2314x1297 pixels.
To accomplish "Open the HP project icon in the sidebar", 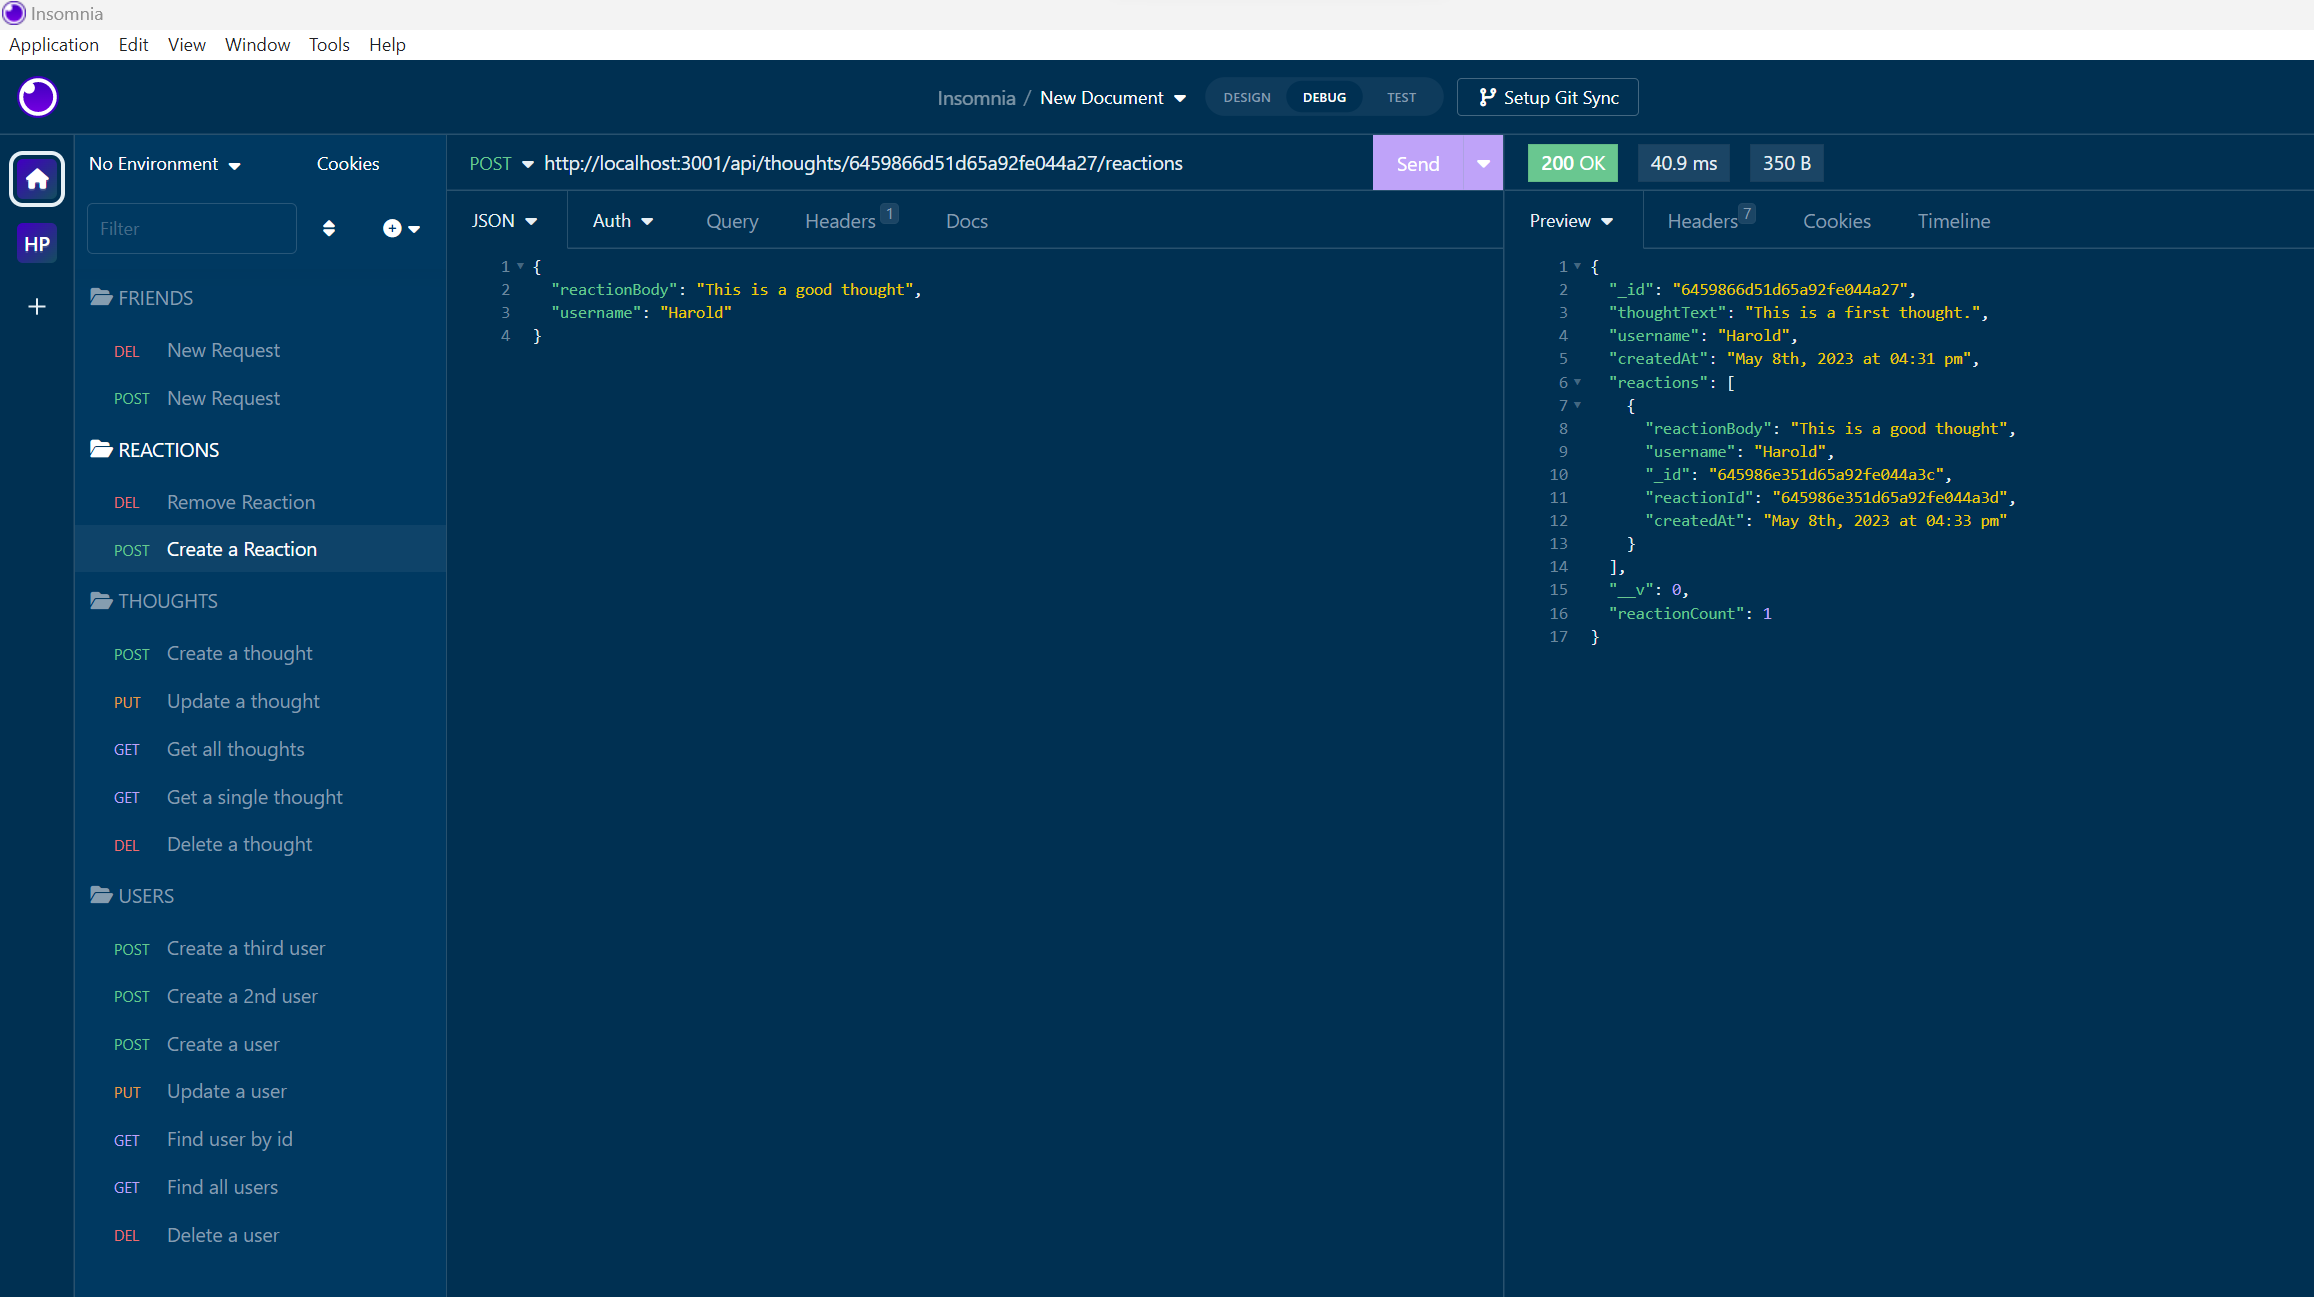I will [x=36, y=243].
